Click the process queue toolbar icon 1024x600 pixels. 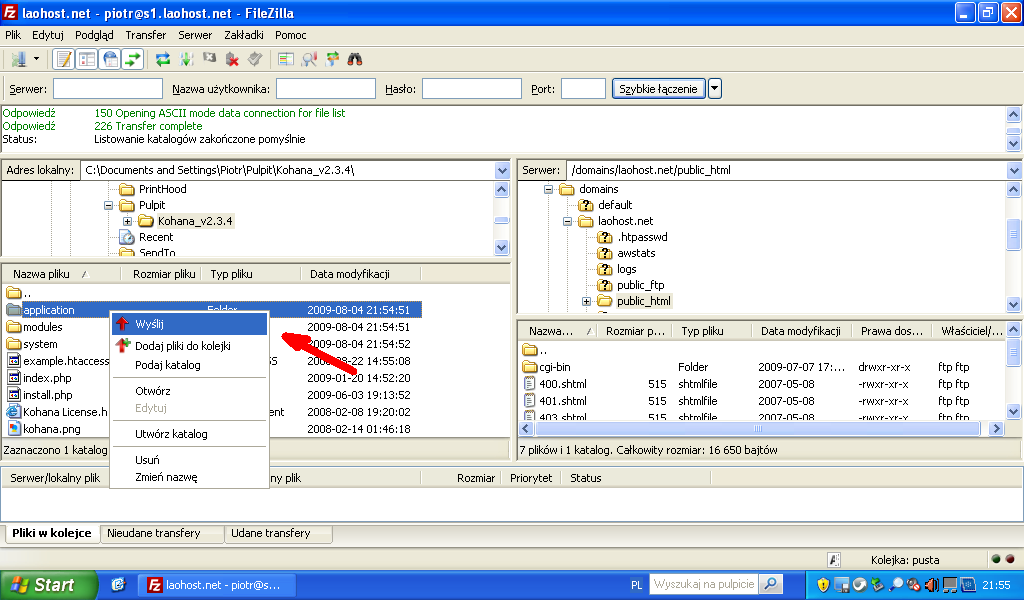[187, 59]
